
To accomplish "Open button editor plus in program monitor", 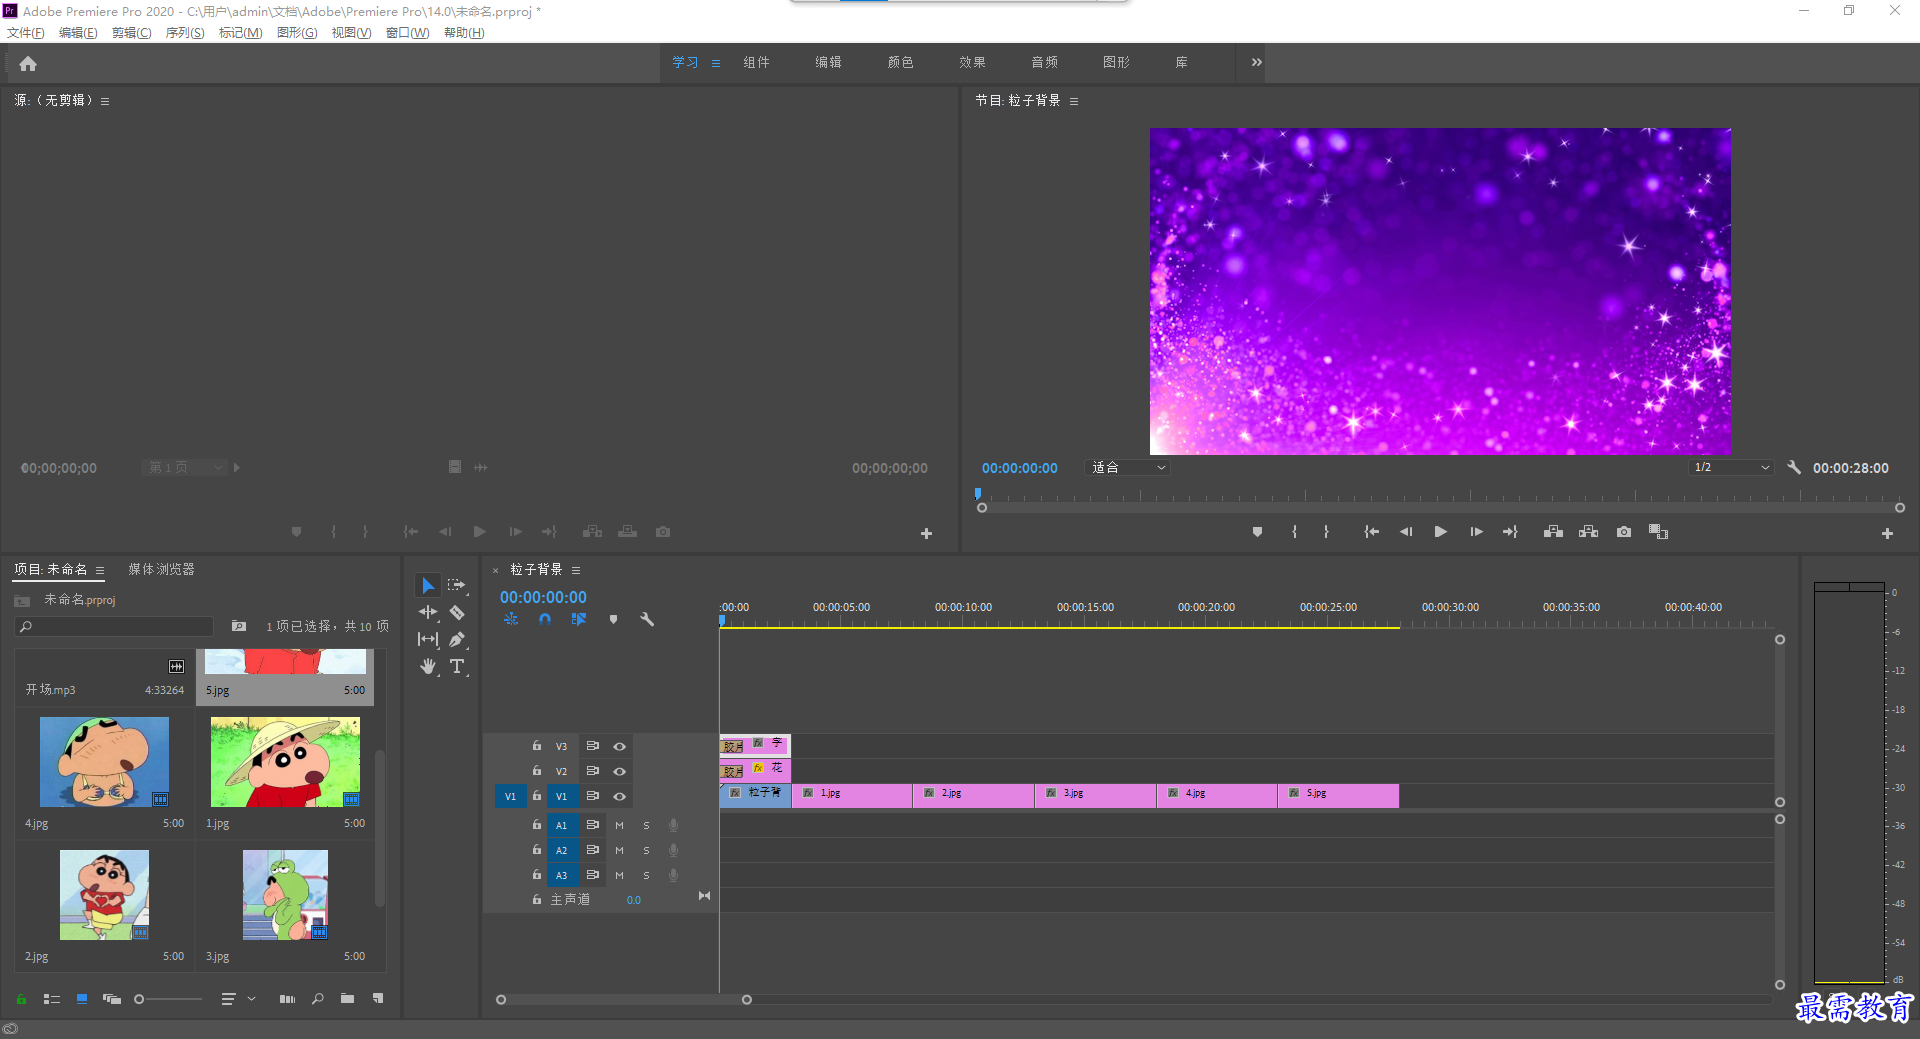I will click(1887, 533).
